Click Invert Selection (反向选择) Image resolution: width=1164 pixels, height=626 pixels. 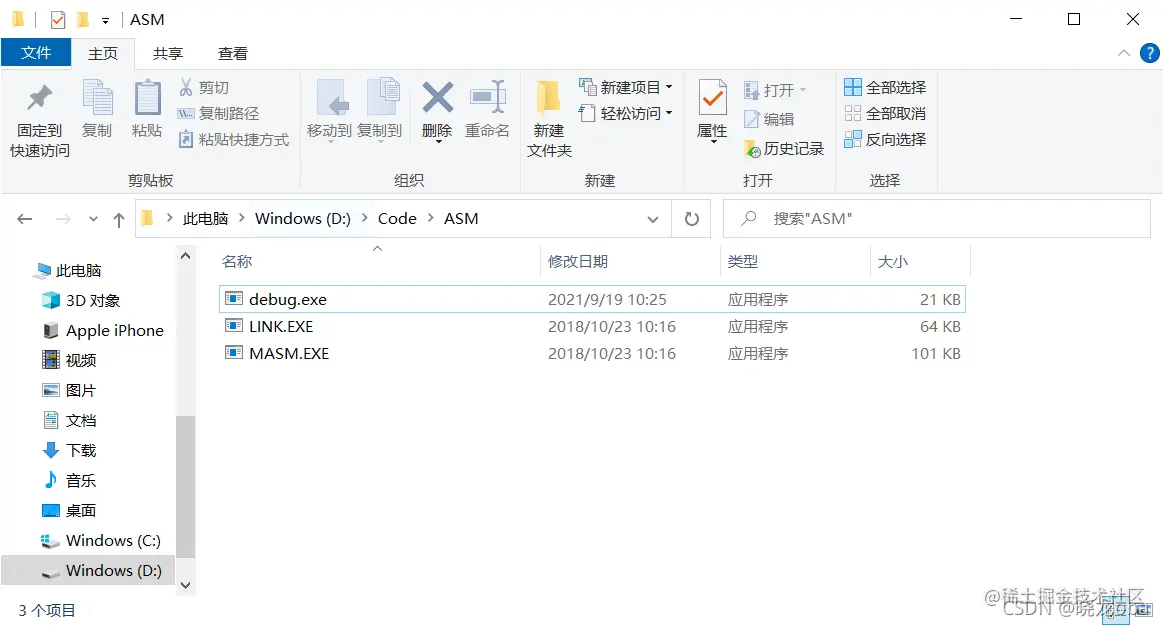click(885, 139)
